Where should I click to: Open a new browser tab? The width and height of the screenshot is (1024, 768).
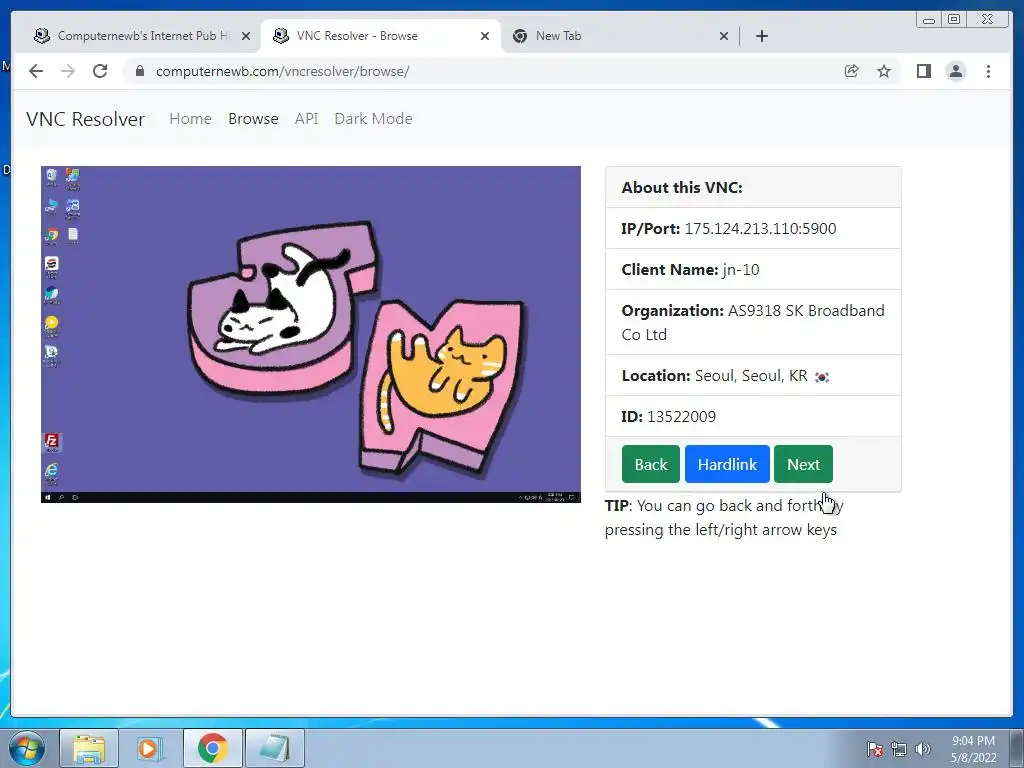pyautogui.click(x=761, y=36)
